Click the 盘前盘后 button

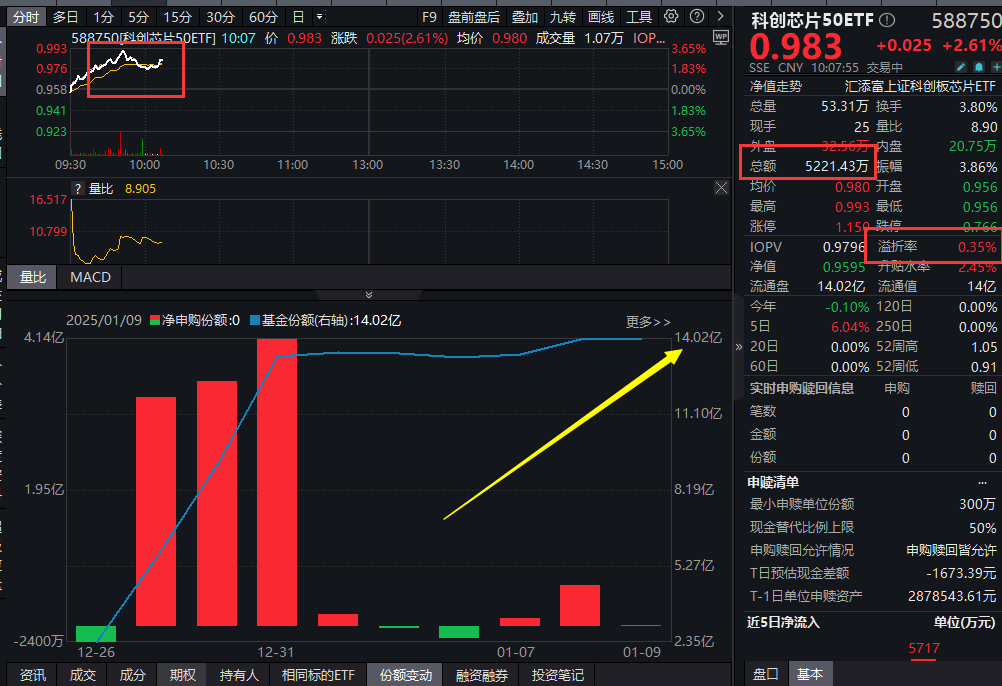click(x=475, y=16)
